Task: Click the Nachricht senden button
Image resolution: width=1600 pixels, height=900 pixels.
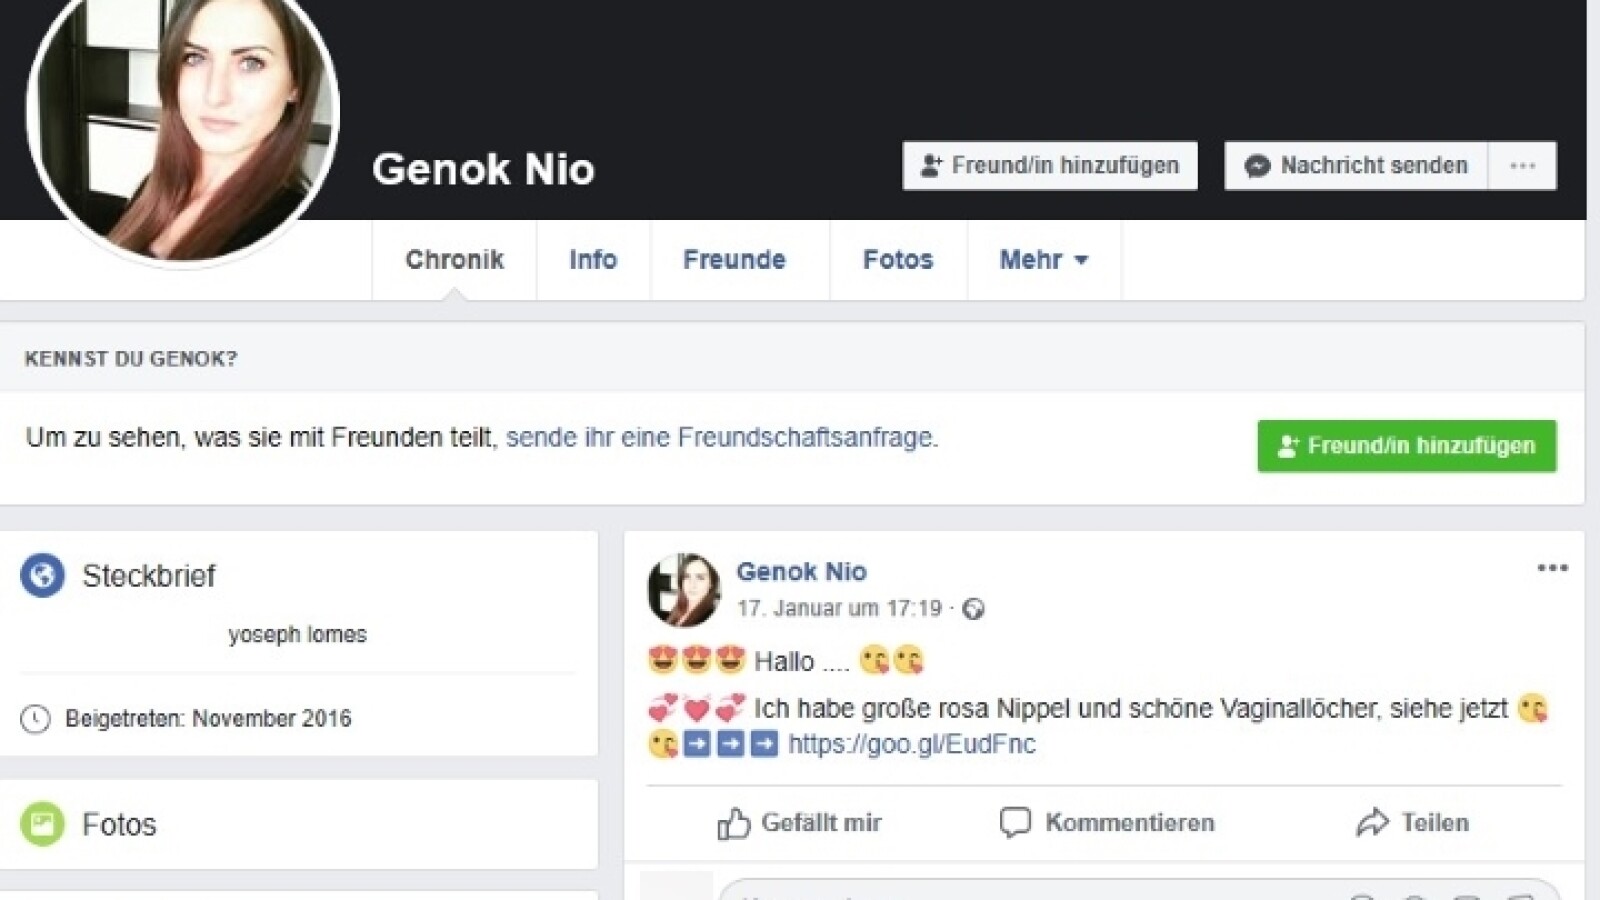Action: click(1356, 166)
